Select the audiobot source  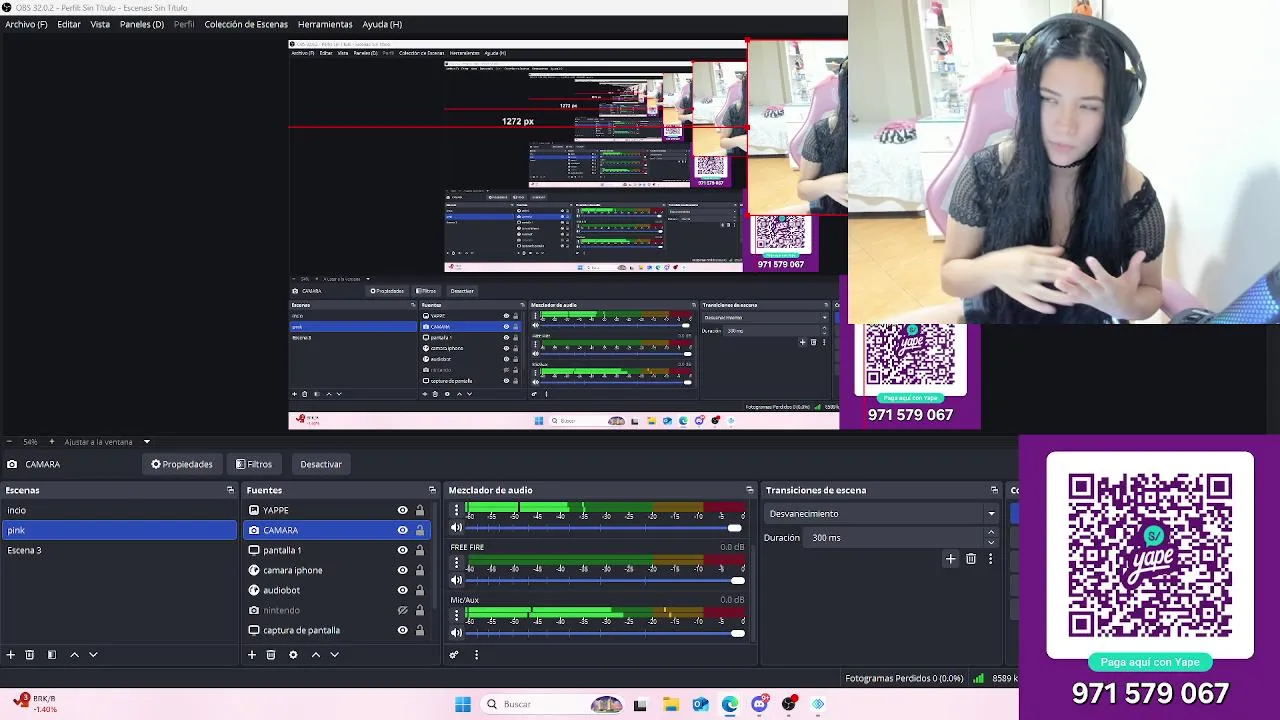click(337, 590)
